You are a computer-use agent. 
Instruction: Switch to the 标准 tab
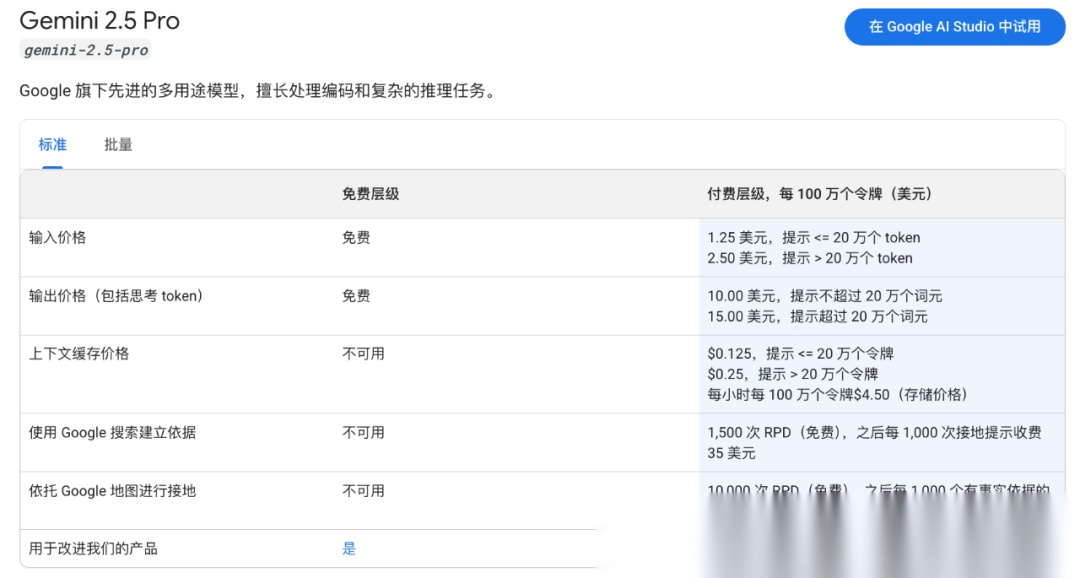(x=52, y=145)
